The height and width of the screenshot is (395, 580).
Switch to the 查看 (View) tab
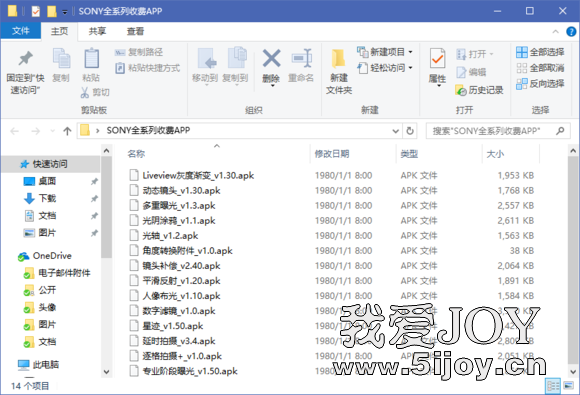click(135, 31)
